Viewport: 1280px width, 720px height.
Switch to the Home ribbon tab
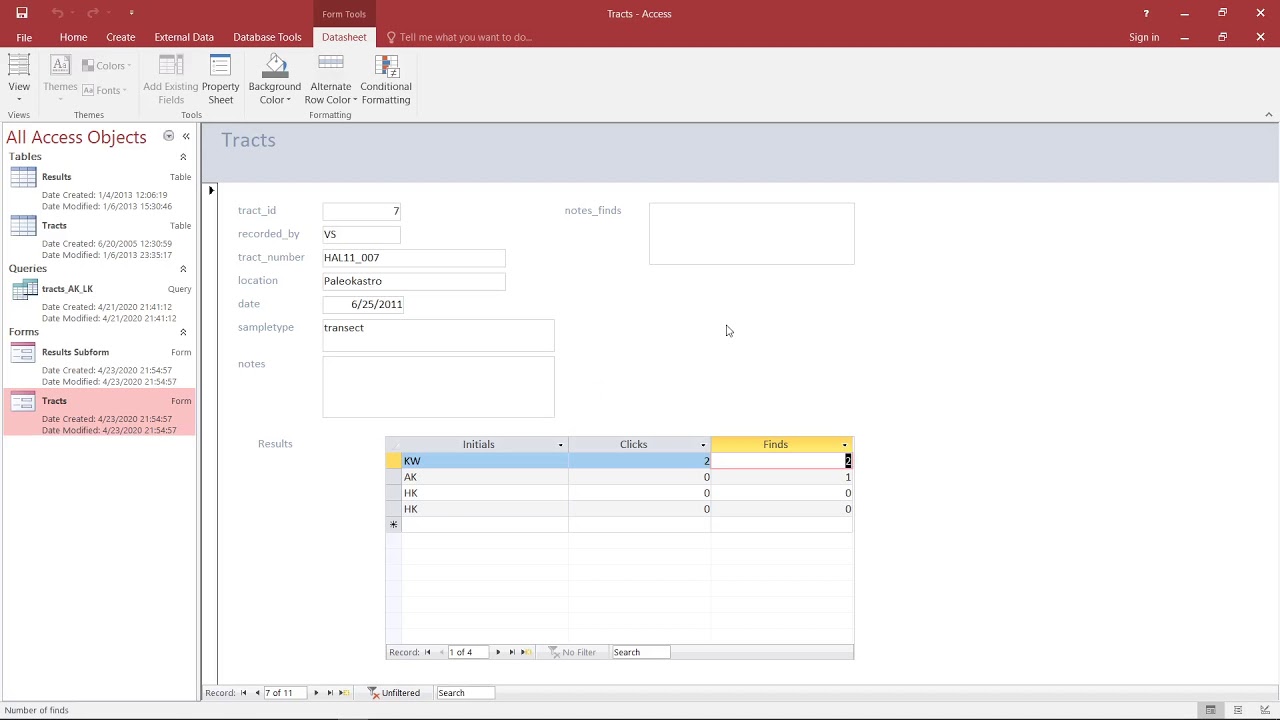(x=73, y=37)
